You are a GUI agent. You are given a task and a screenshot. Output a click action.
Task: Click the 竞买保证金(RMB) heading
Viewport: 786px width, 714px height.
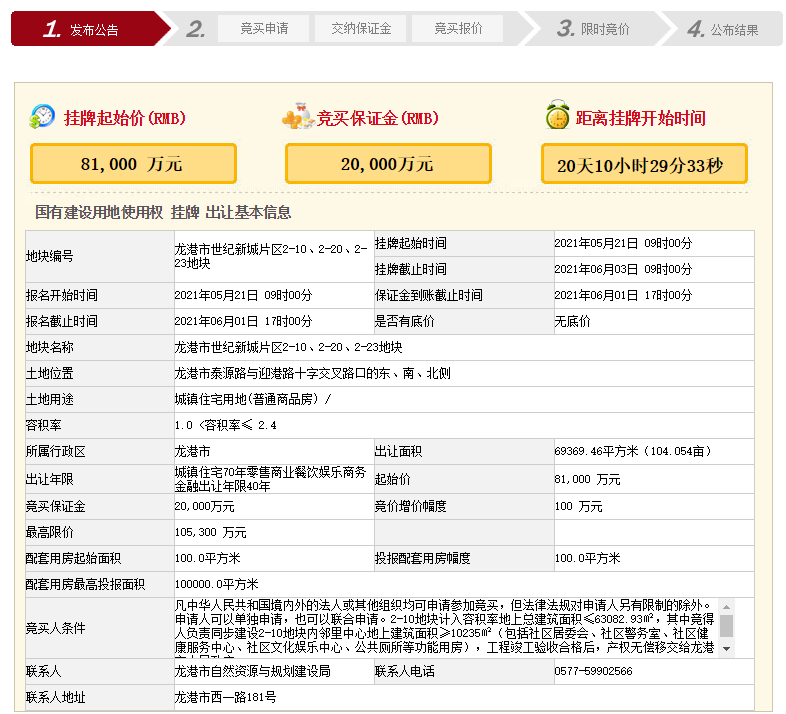[x=378, y=118]
